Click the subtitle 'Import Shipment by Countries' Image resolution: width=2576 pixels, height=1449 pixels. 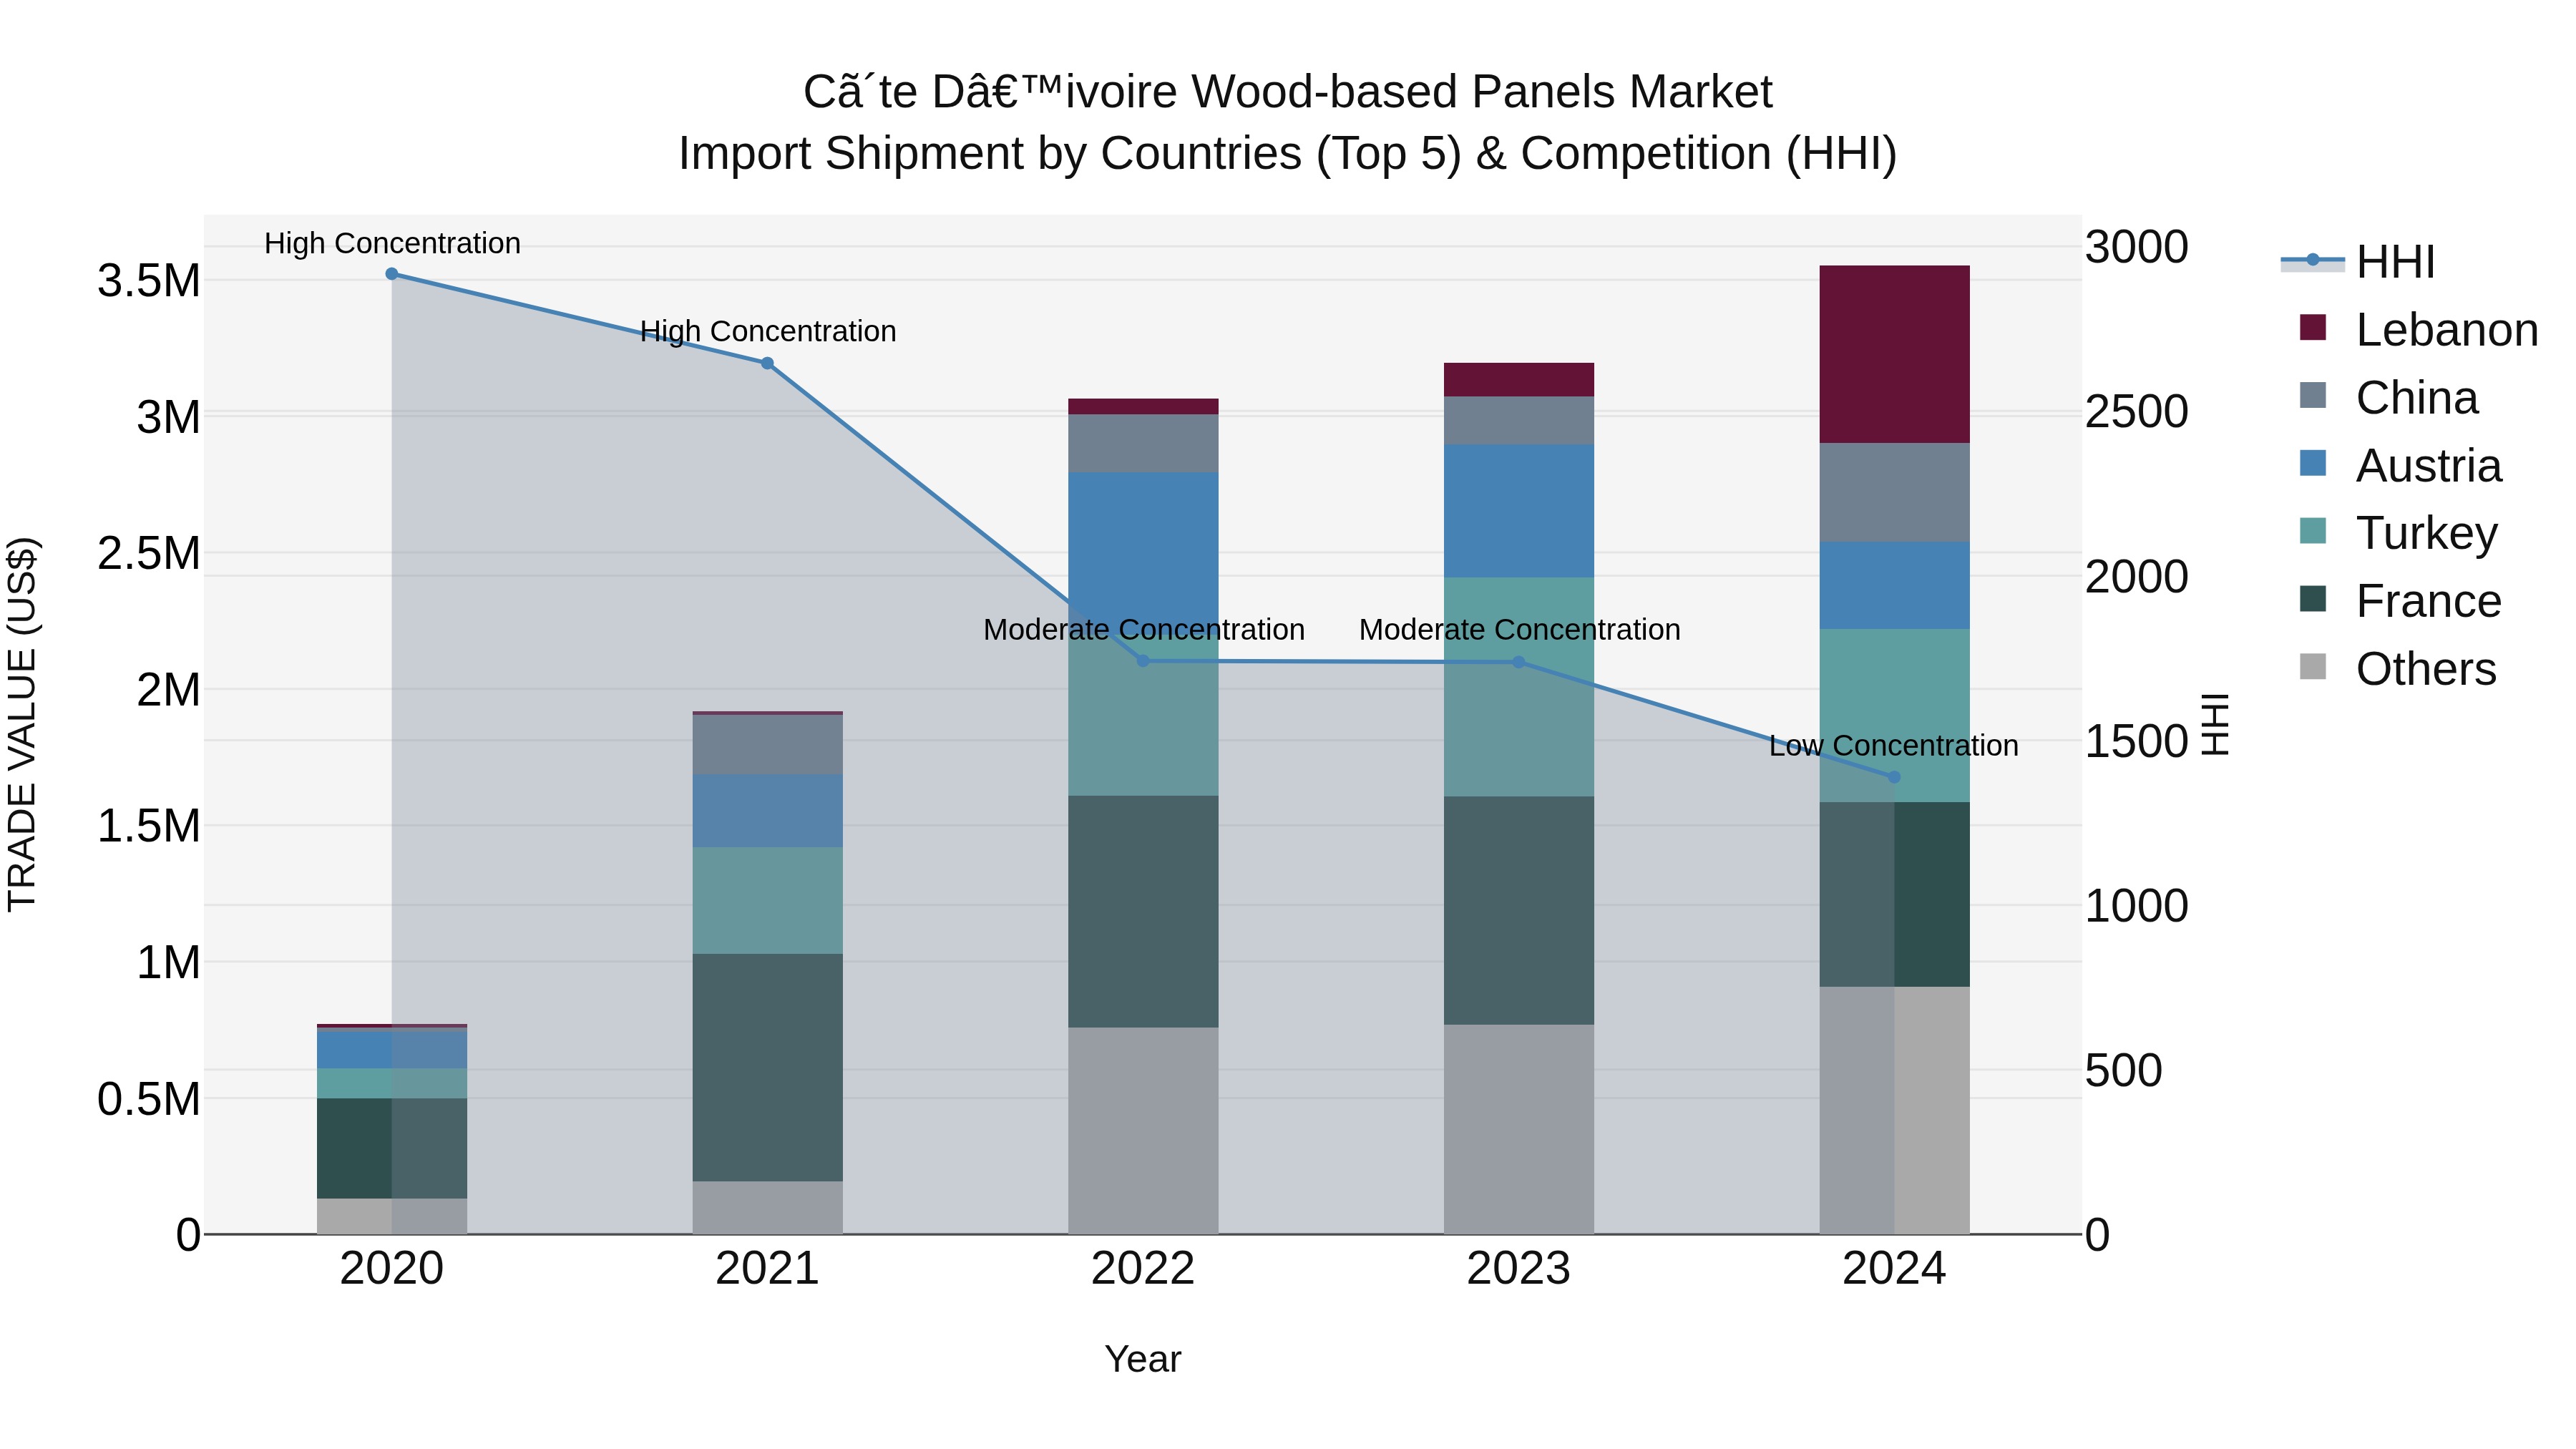990,154
